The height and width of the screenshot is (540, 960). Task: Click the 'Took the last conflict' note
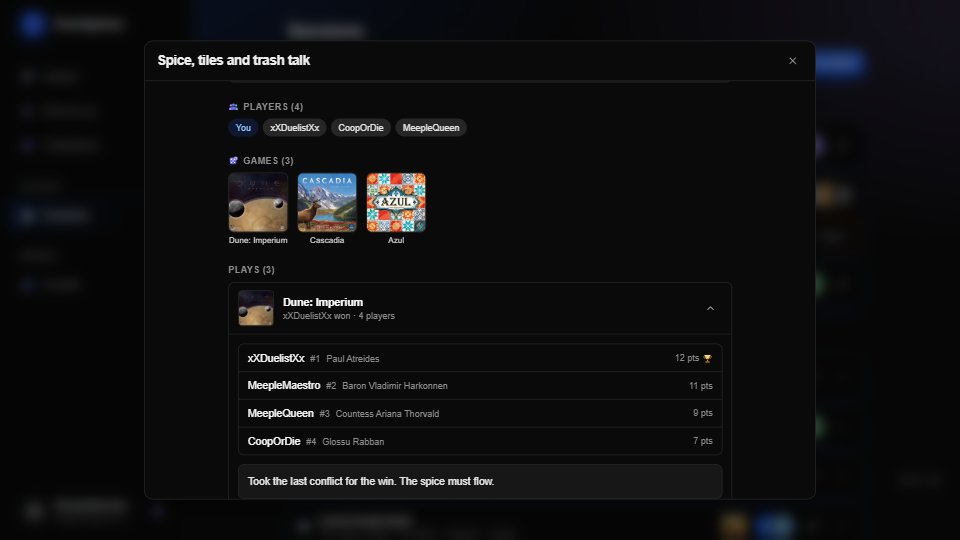[480, 481]
